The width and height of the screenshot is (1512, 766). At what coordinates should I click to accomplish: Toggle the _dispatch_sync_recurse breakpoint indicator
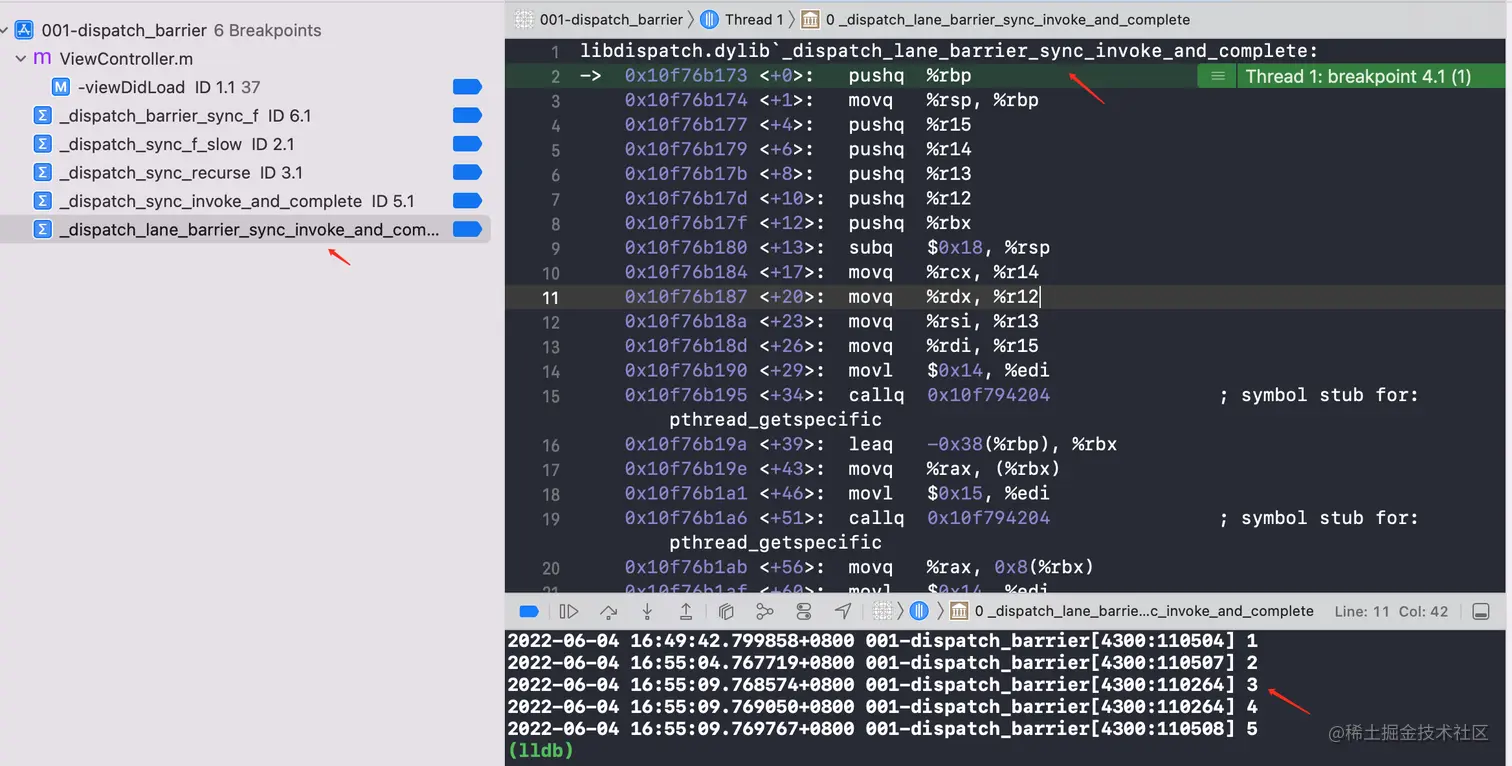pyautogui.click(x=467, y=173)
